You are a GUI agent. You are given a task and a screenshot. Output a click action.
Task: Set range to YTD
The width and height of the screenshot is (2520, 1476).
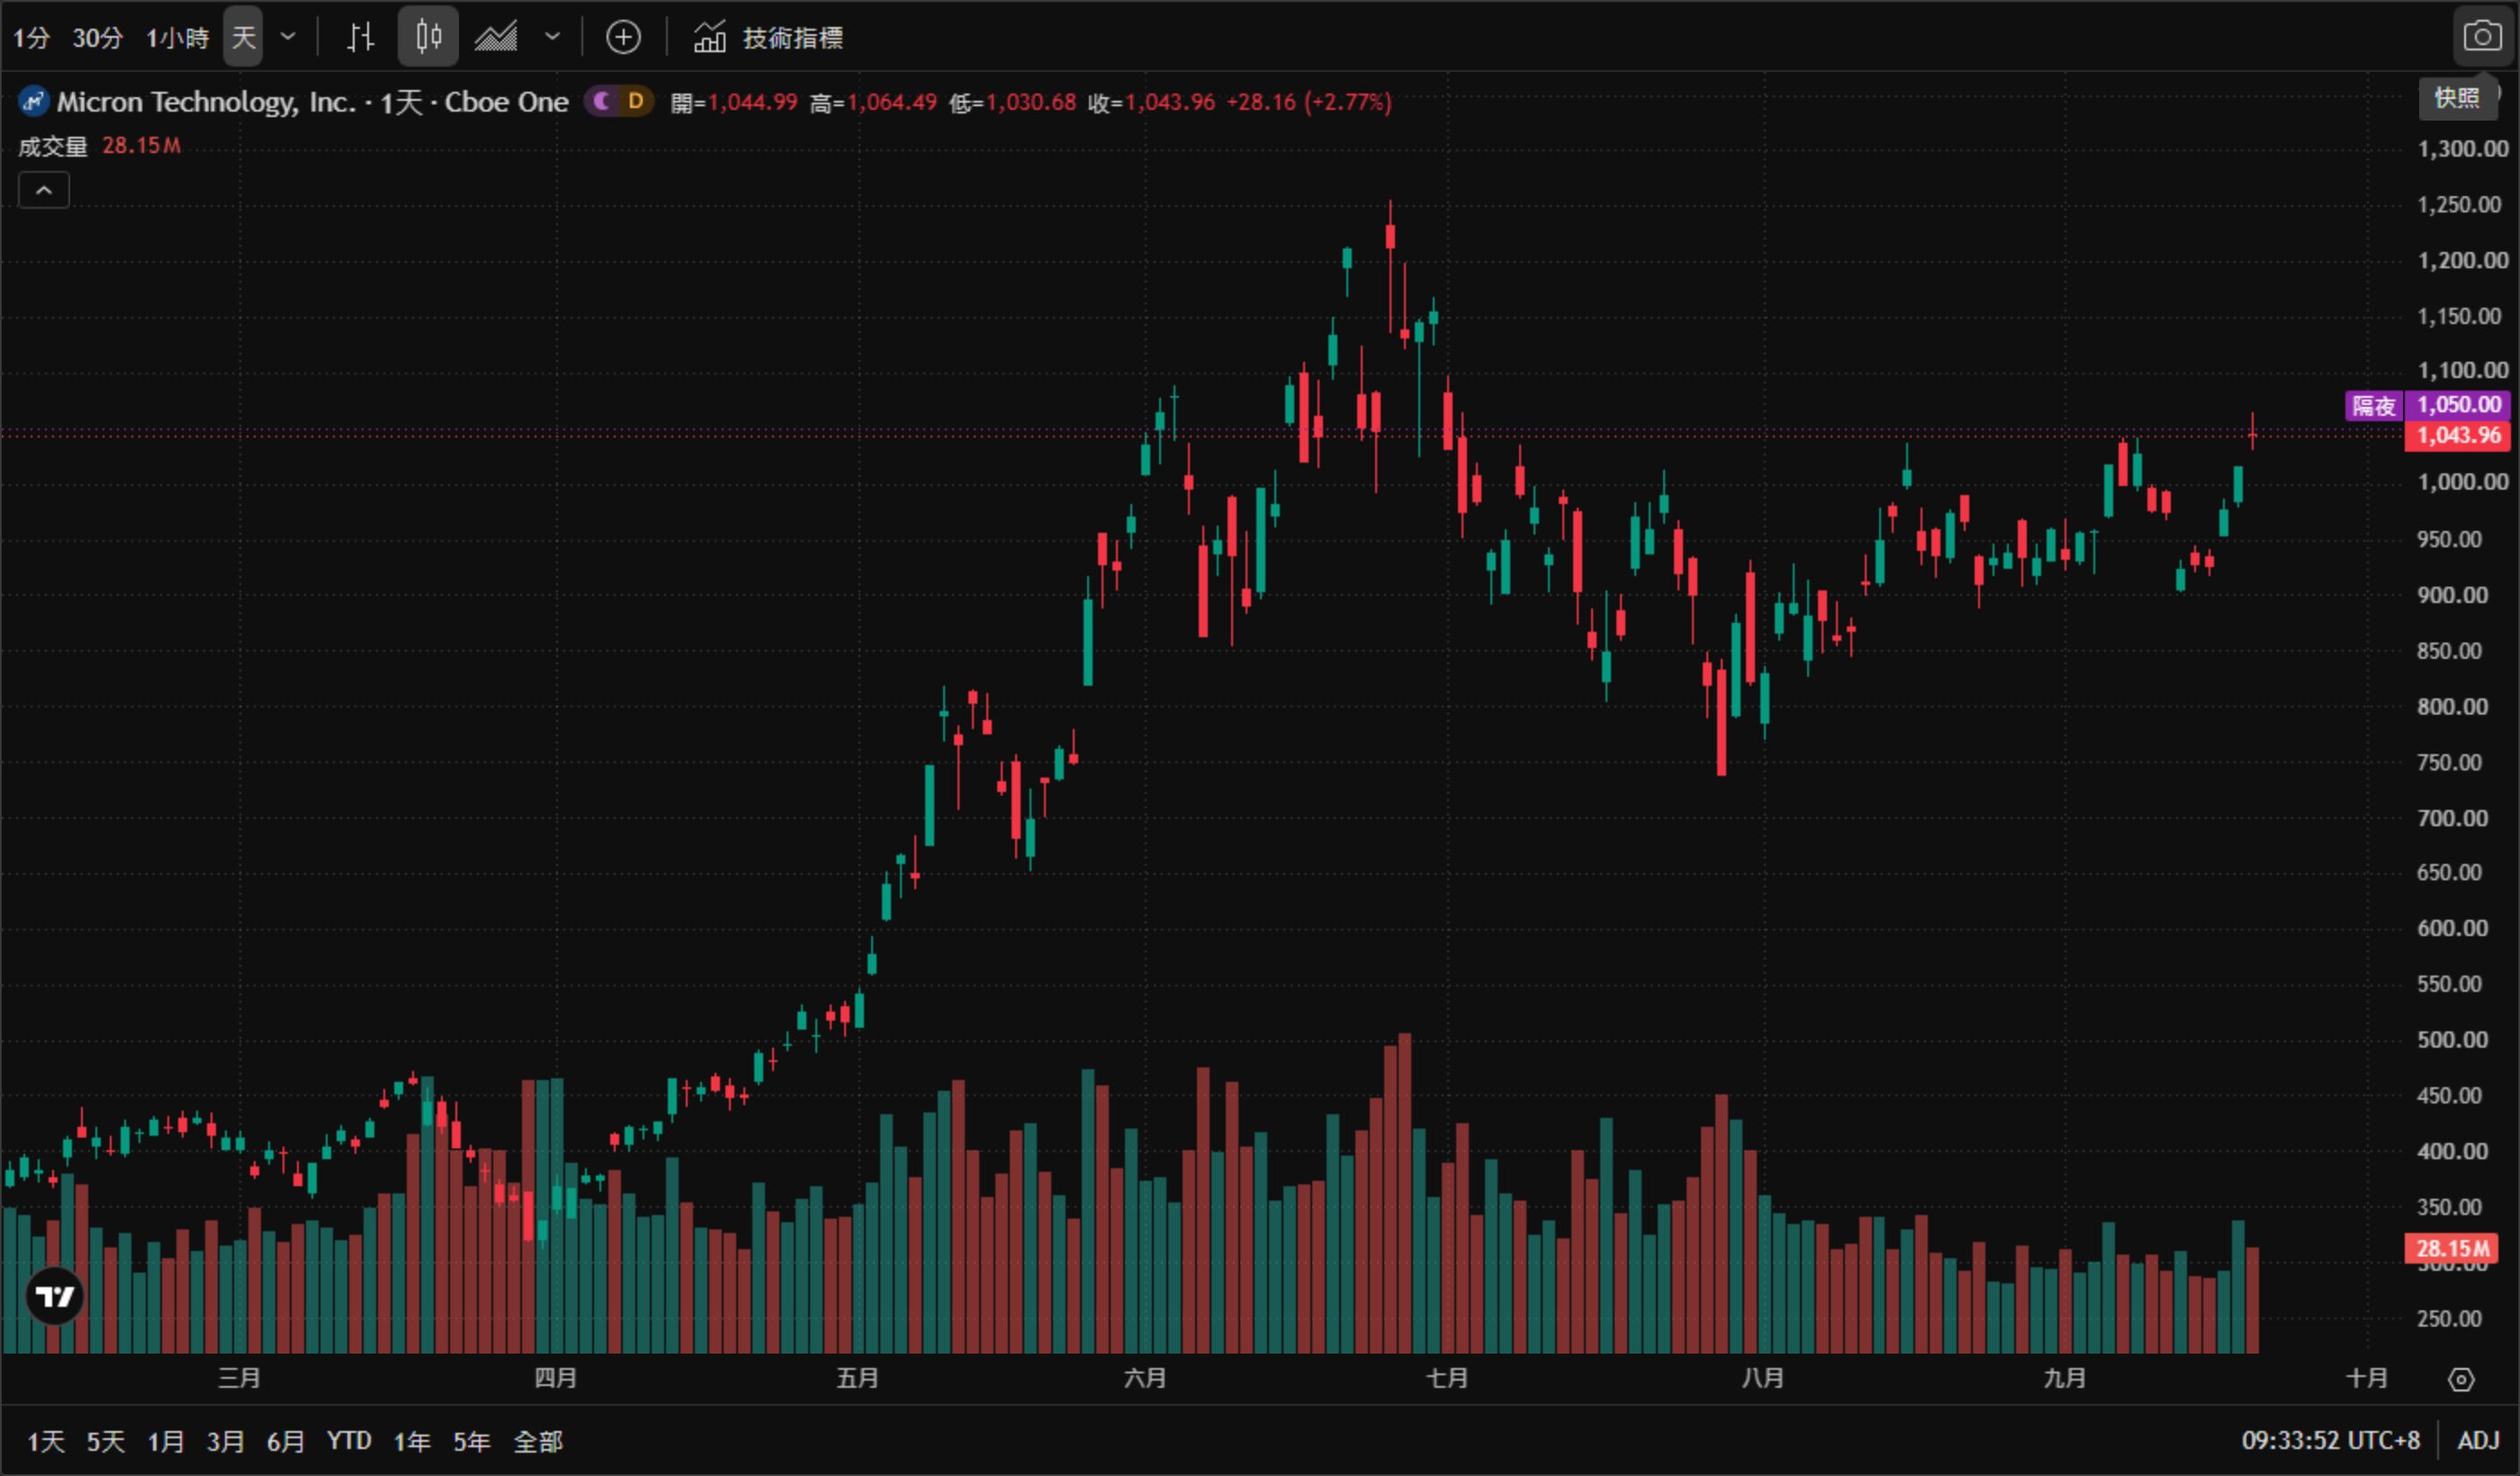(349, 1441)
